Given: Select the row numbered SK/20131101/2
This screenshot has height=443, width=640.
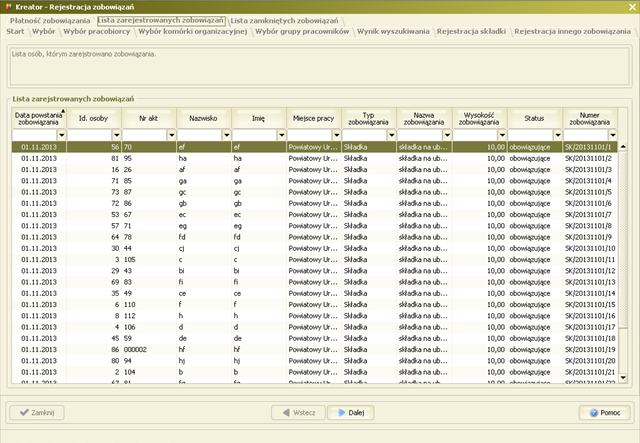Looking at the screenshot, I should [314, 158].
